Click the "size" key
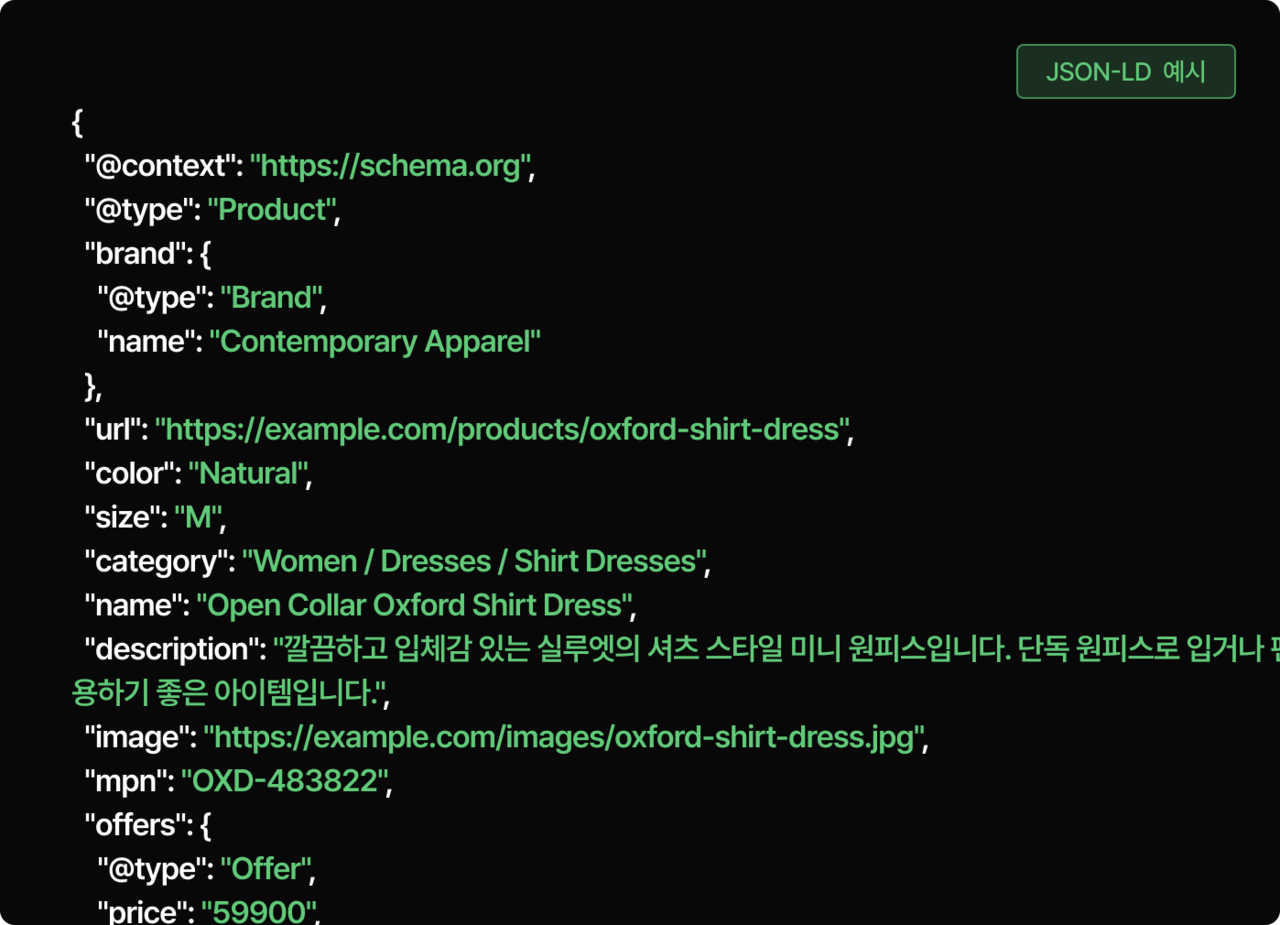Image resolution: width=1280 pixels, height=925 pixels. tap(123, 518)
